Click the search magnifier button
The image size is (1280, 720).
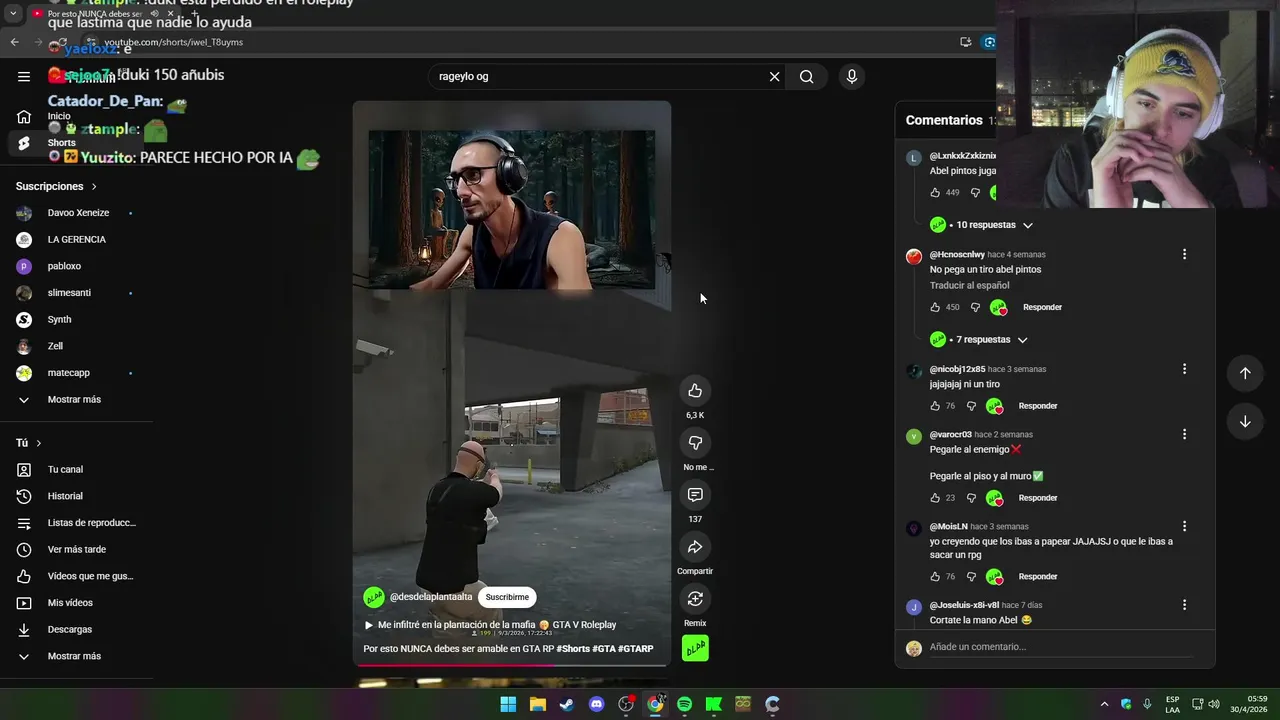[806, 76]
